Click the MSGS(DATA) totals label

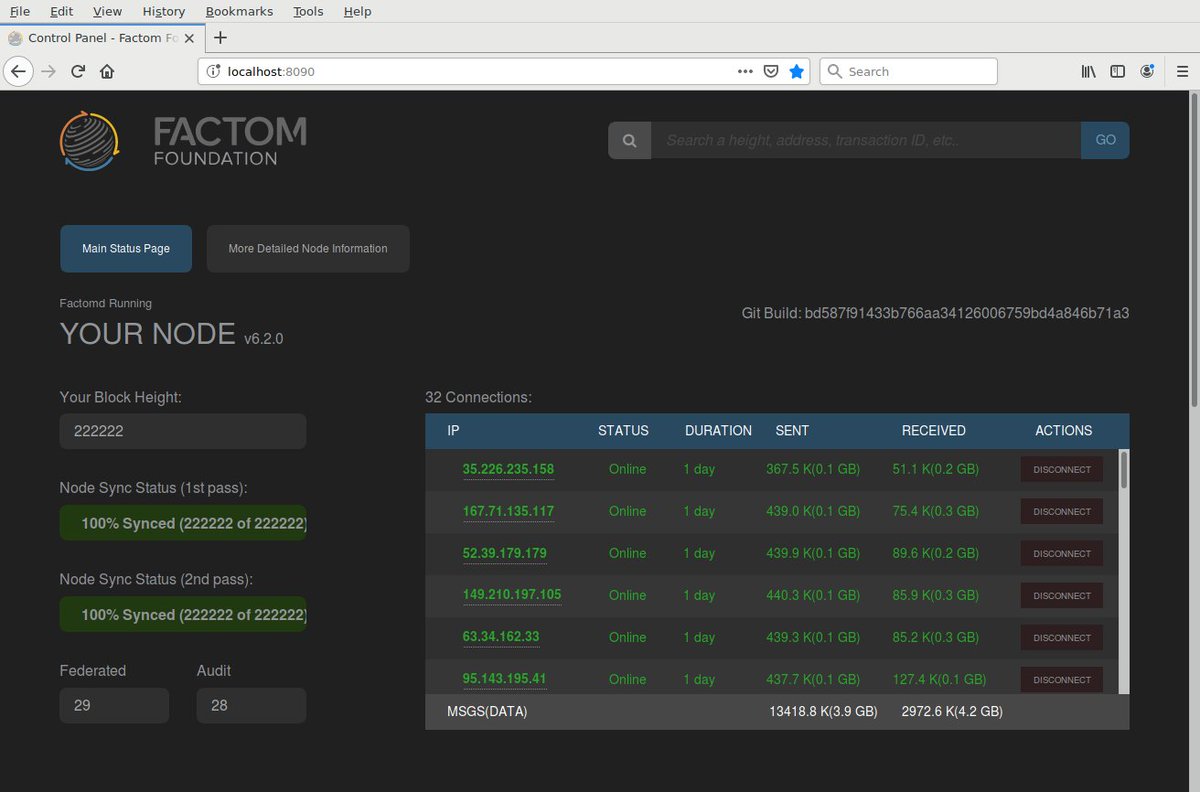pyautogui.click(x=487, y=712)
